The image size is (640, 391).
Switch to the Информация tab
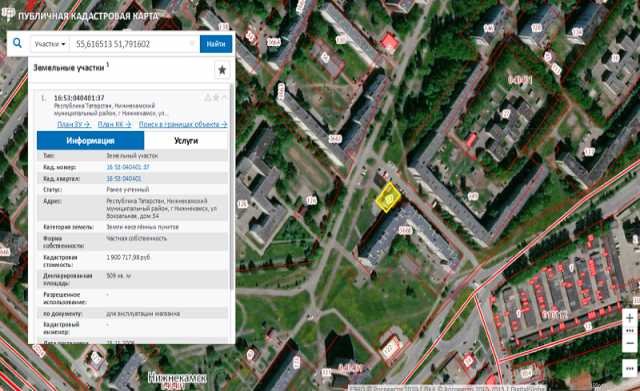point(90,141)
